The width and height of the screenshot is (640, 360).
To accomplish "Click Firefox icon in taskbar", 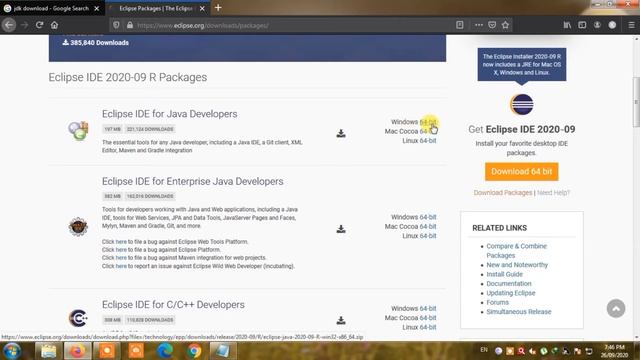I will [77, 351].
